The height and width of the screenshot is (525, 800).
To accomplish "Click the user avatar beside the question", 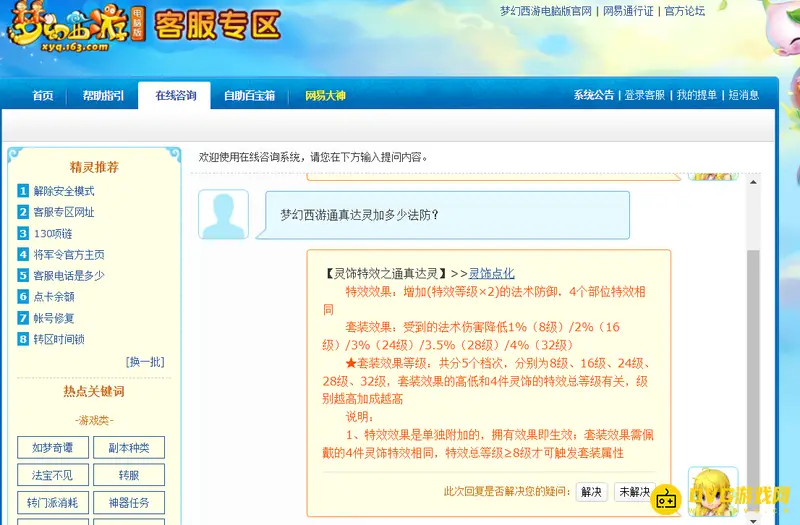I will [223, 214].
